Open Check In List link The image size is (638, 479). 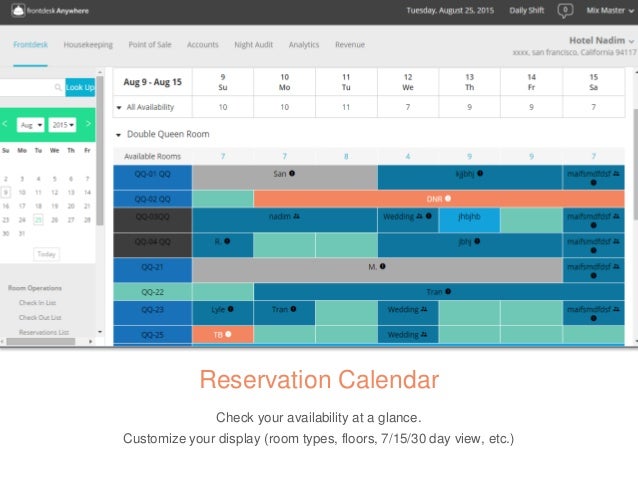[x=37, y=303]
